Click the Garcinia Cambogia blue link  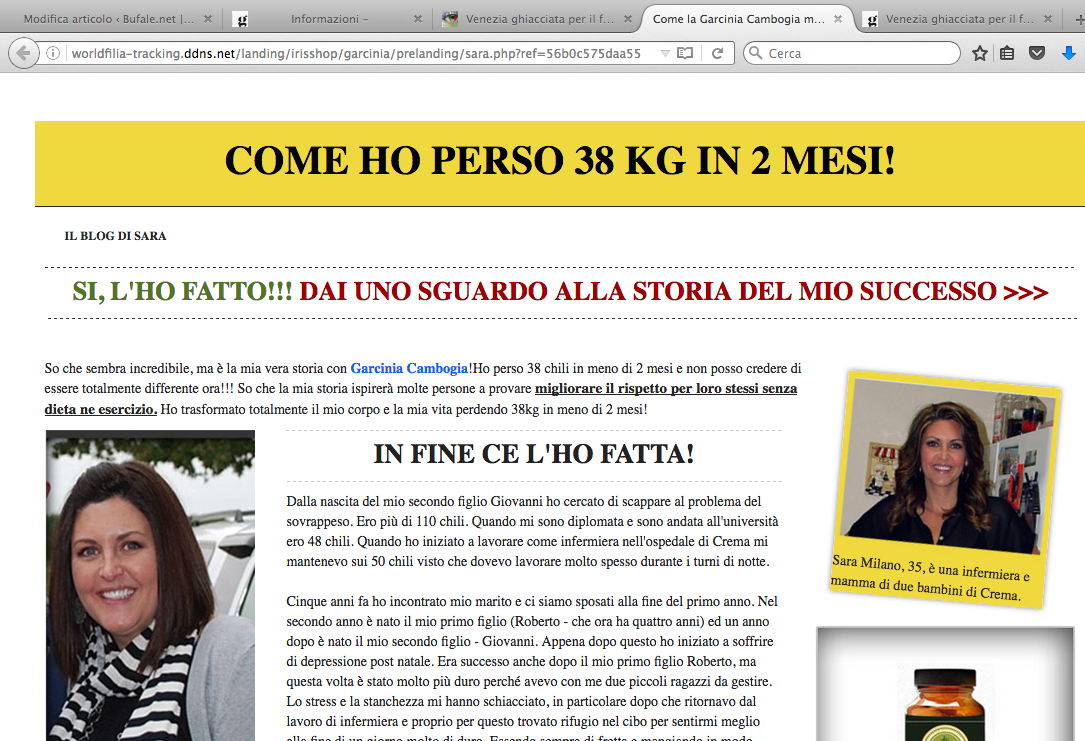click(409, 369)
